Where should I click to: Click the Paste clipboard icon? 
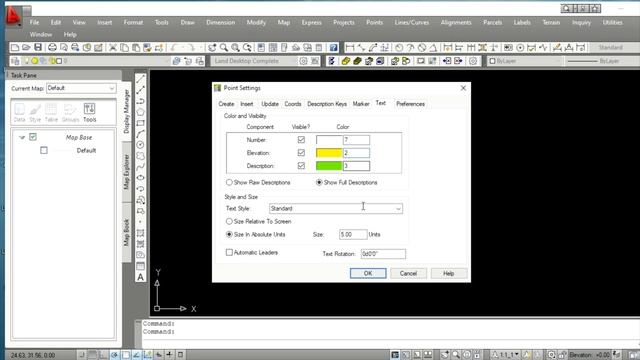[136, 48]
